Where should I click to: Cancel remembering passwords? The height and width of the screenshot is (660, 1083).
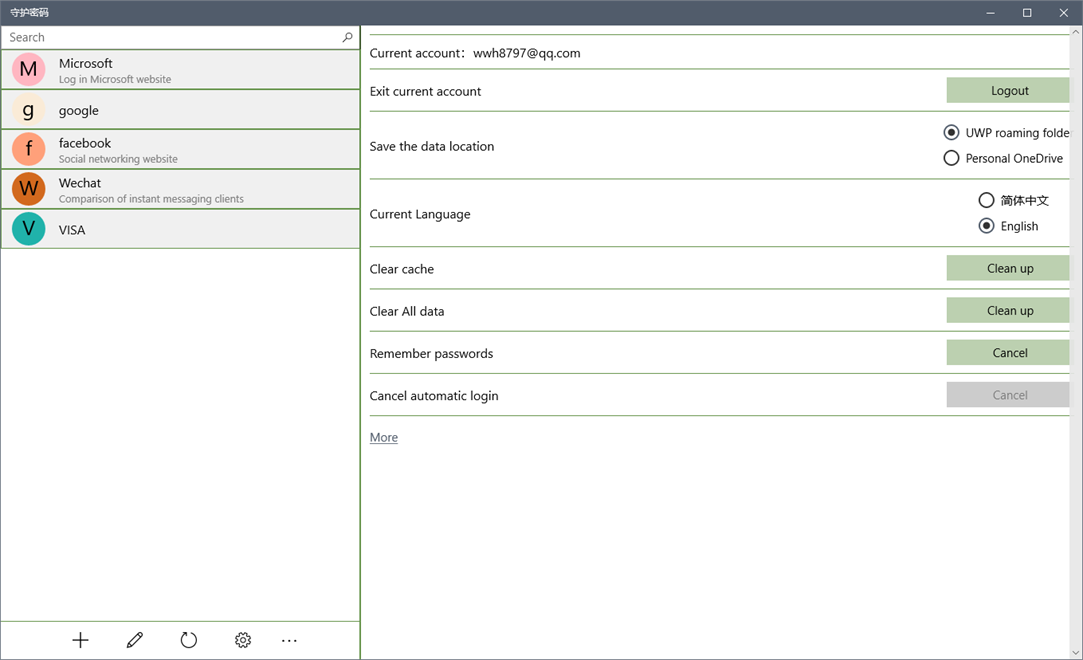(x=1008, y=352)
